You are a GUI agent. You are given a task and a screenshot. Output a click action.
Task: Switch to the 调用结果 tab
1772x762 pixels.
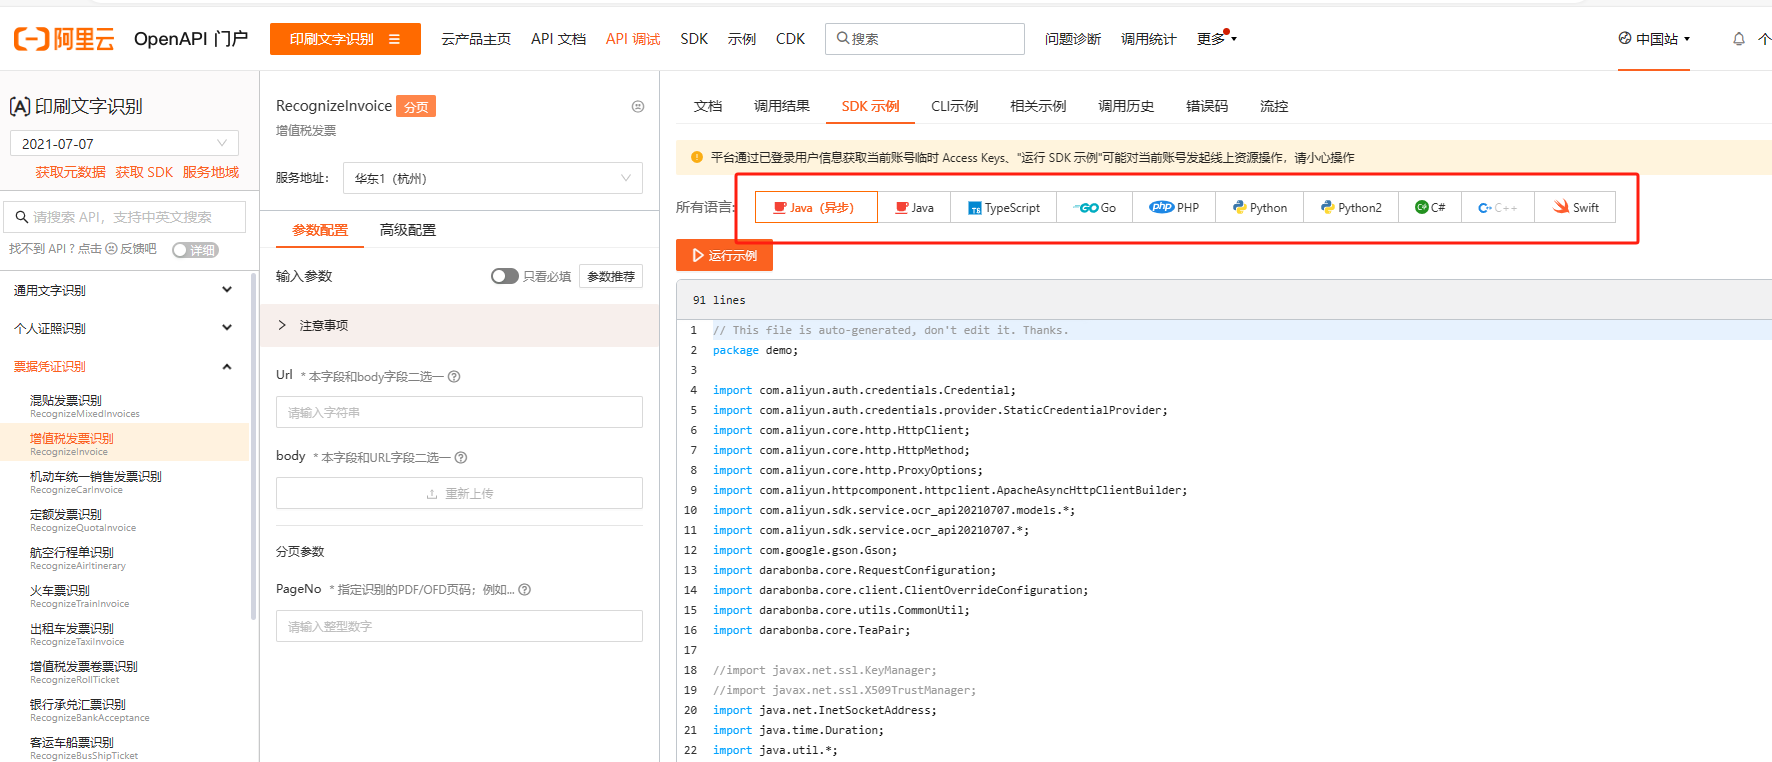[x=782, y=106]
